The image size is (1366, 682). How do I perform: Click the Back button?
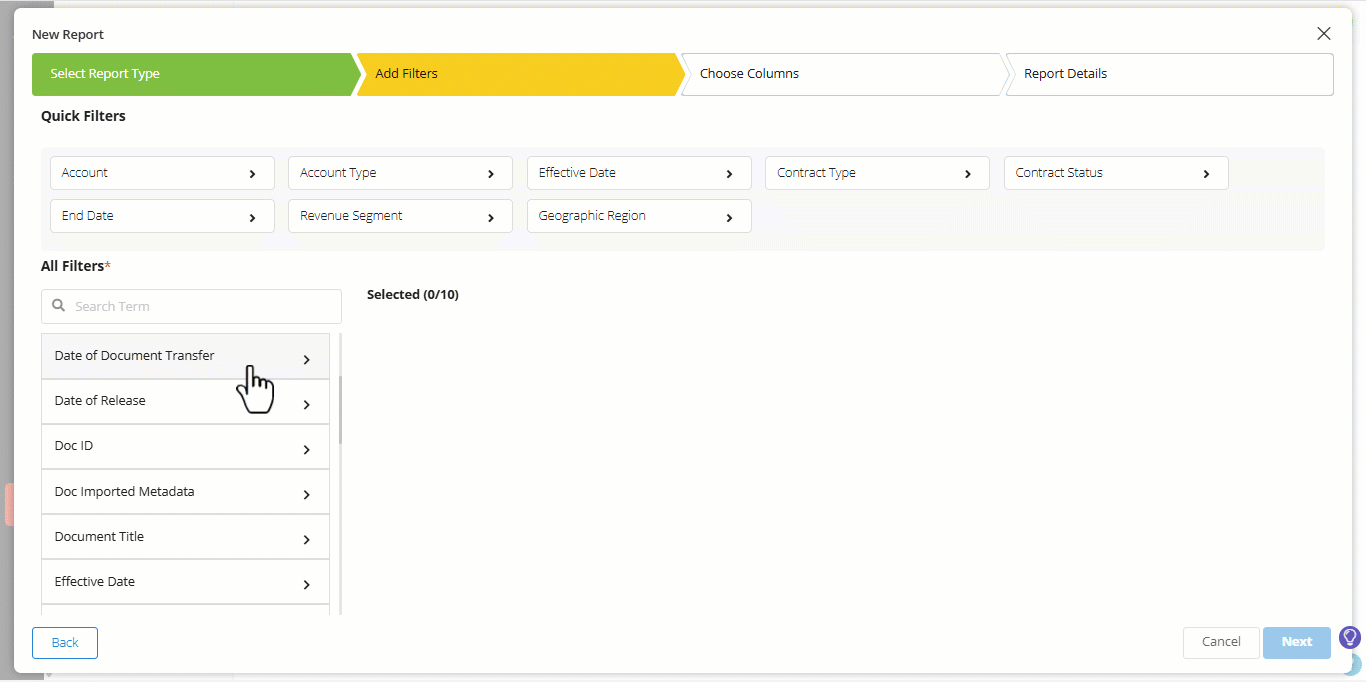[65, 643]
